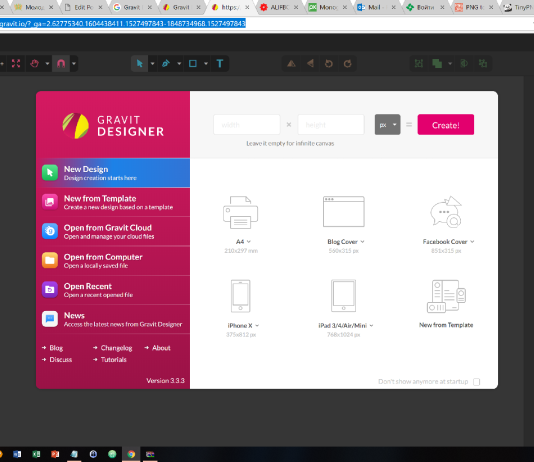Screen dimensions: 534x462
Task: Open Excel from the taskbar
Action: click(36, 454)
